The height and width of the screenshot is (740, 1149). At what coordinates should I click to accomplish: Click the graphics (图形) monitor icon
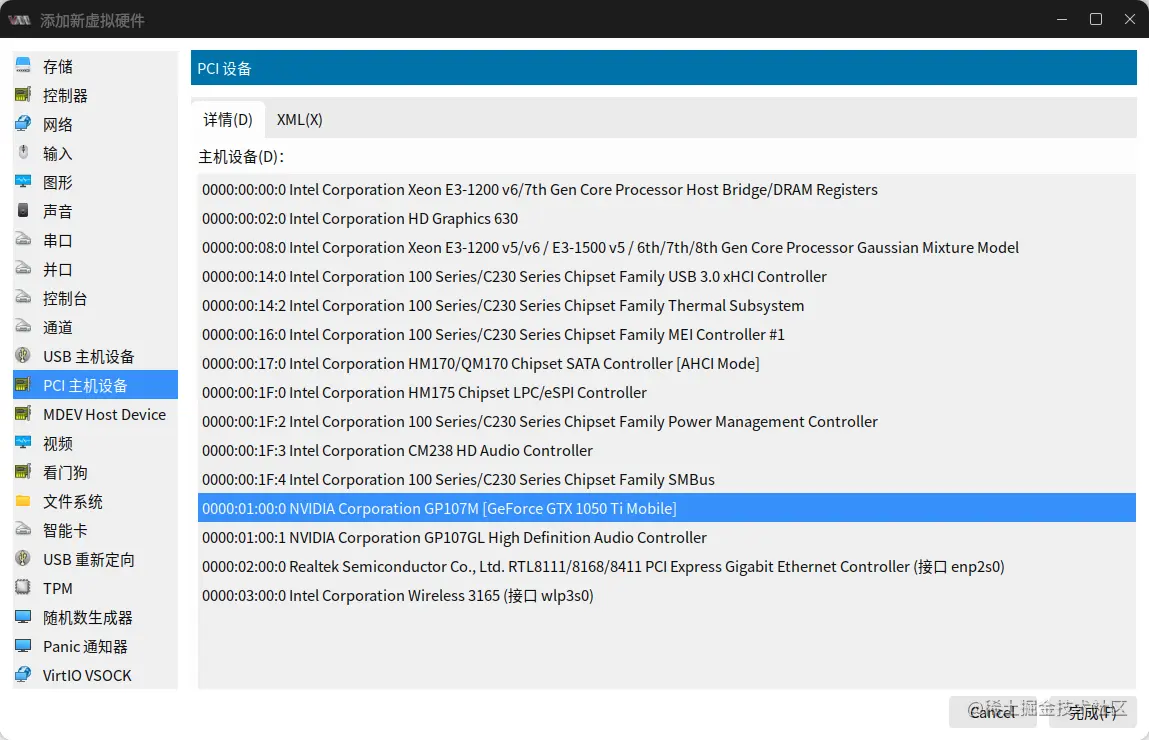click(23, 182)
